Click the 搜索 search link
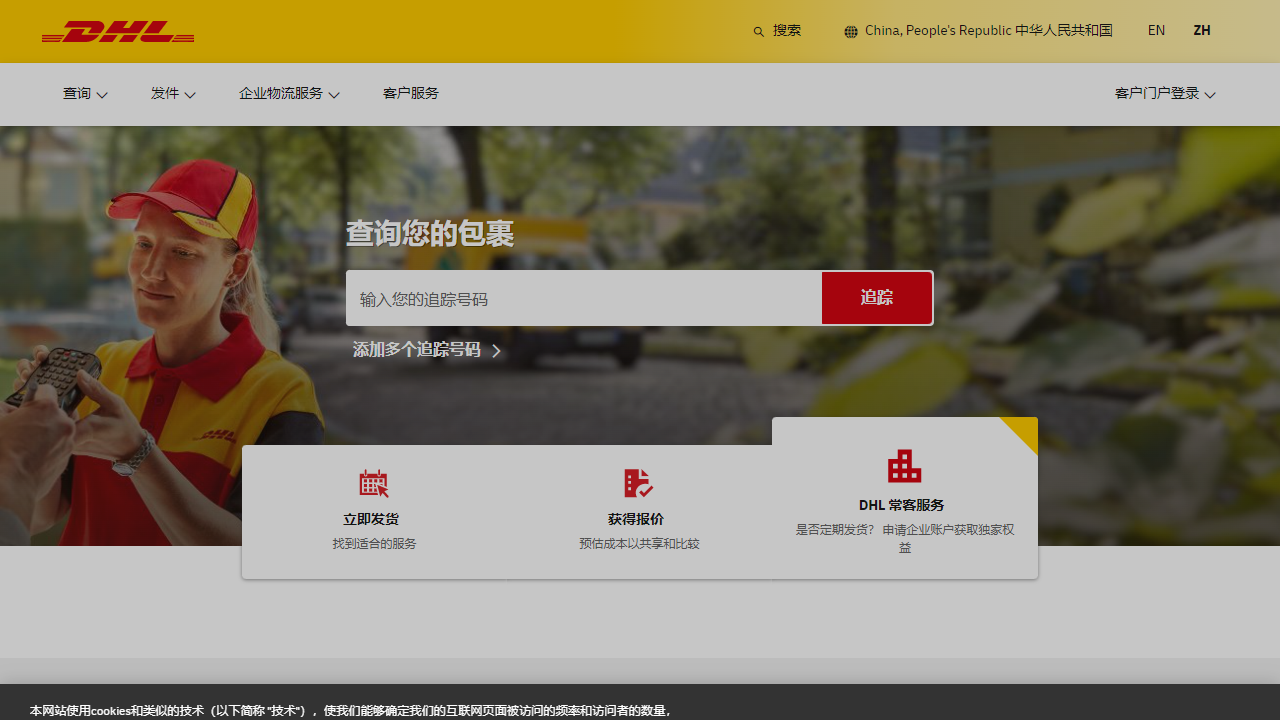 click(x=787, y=31)
